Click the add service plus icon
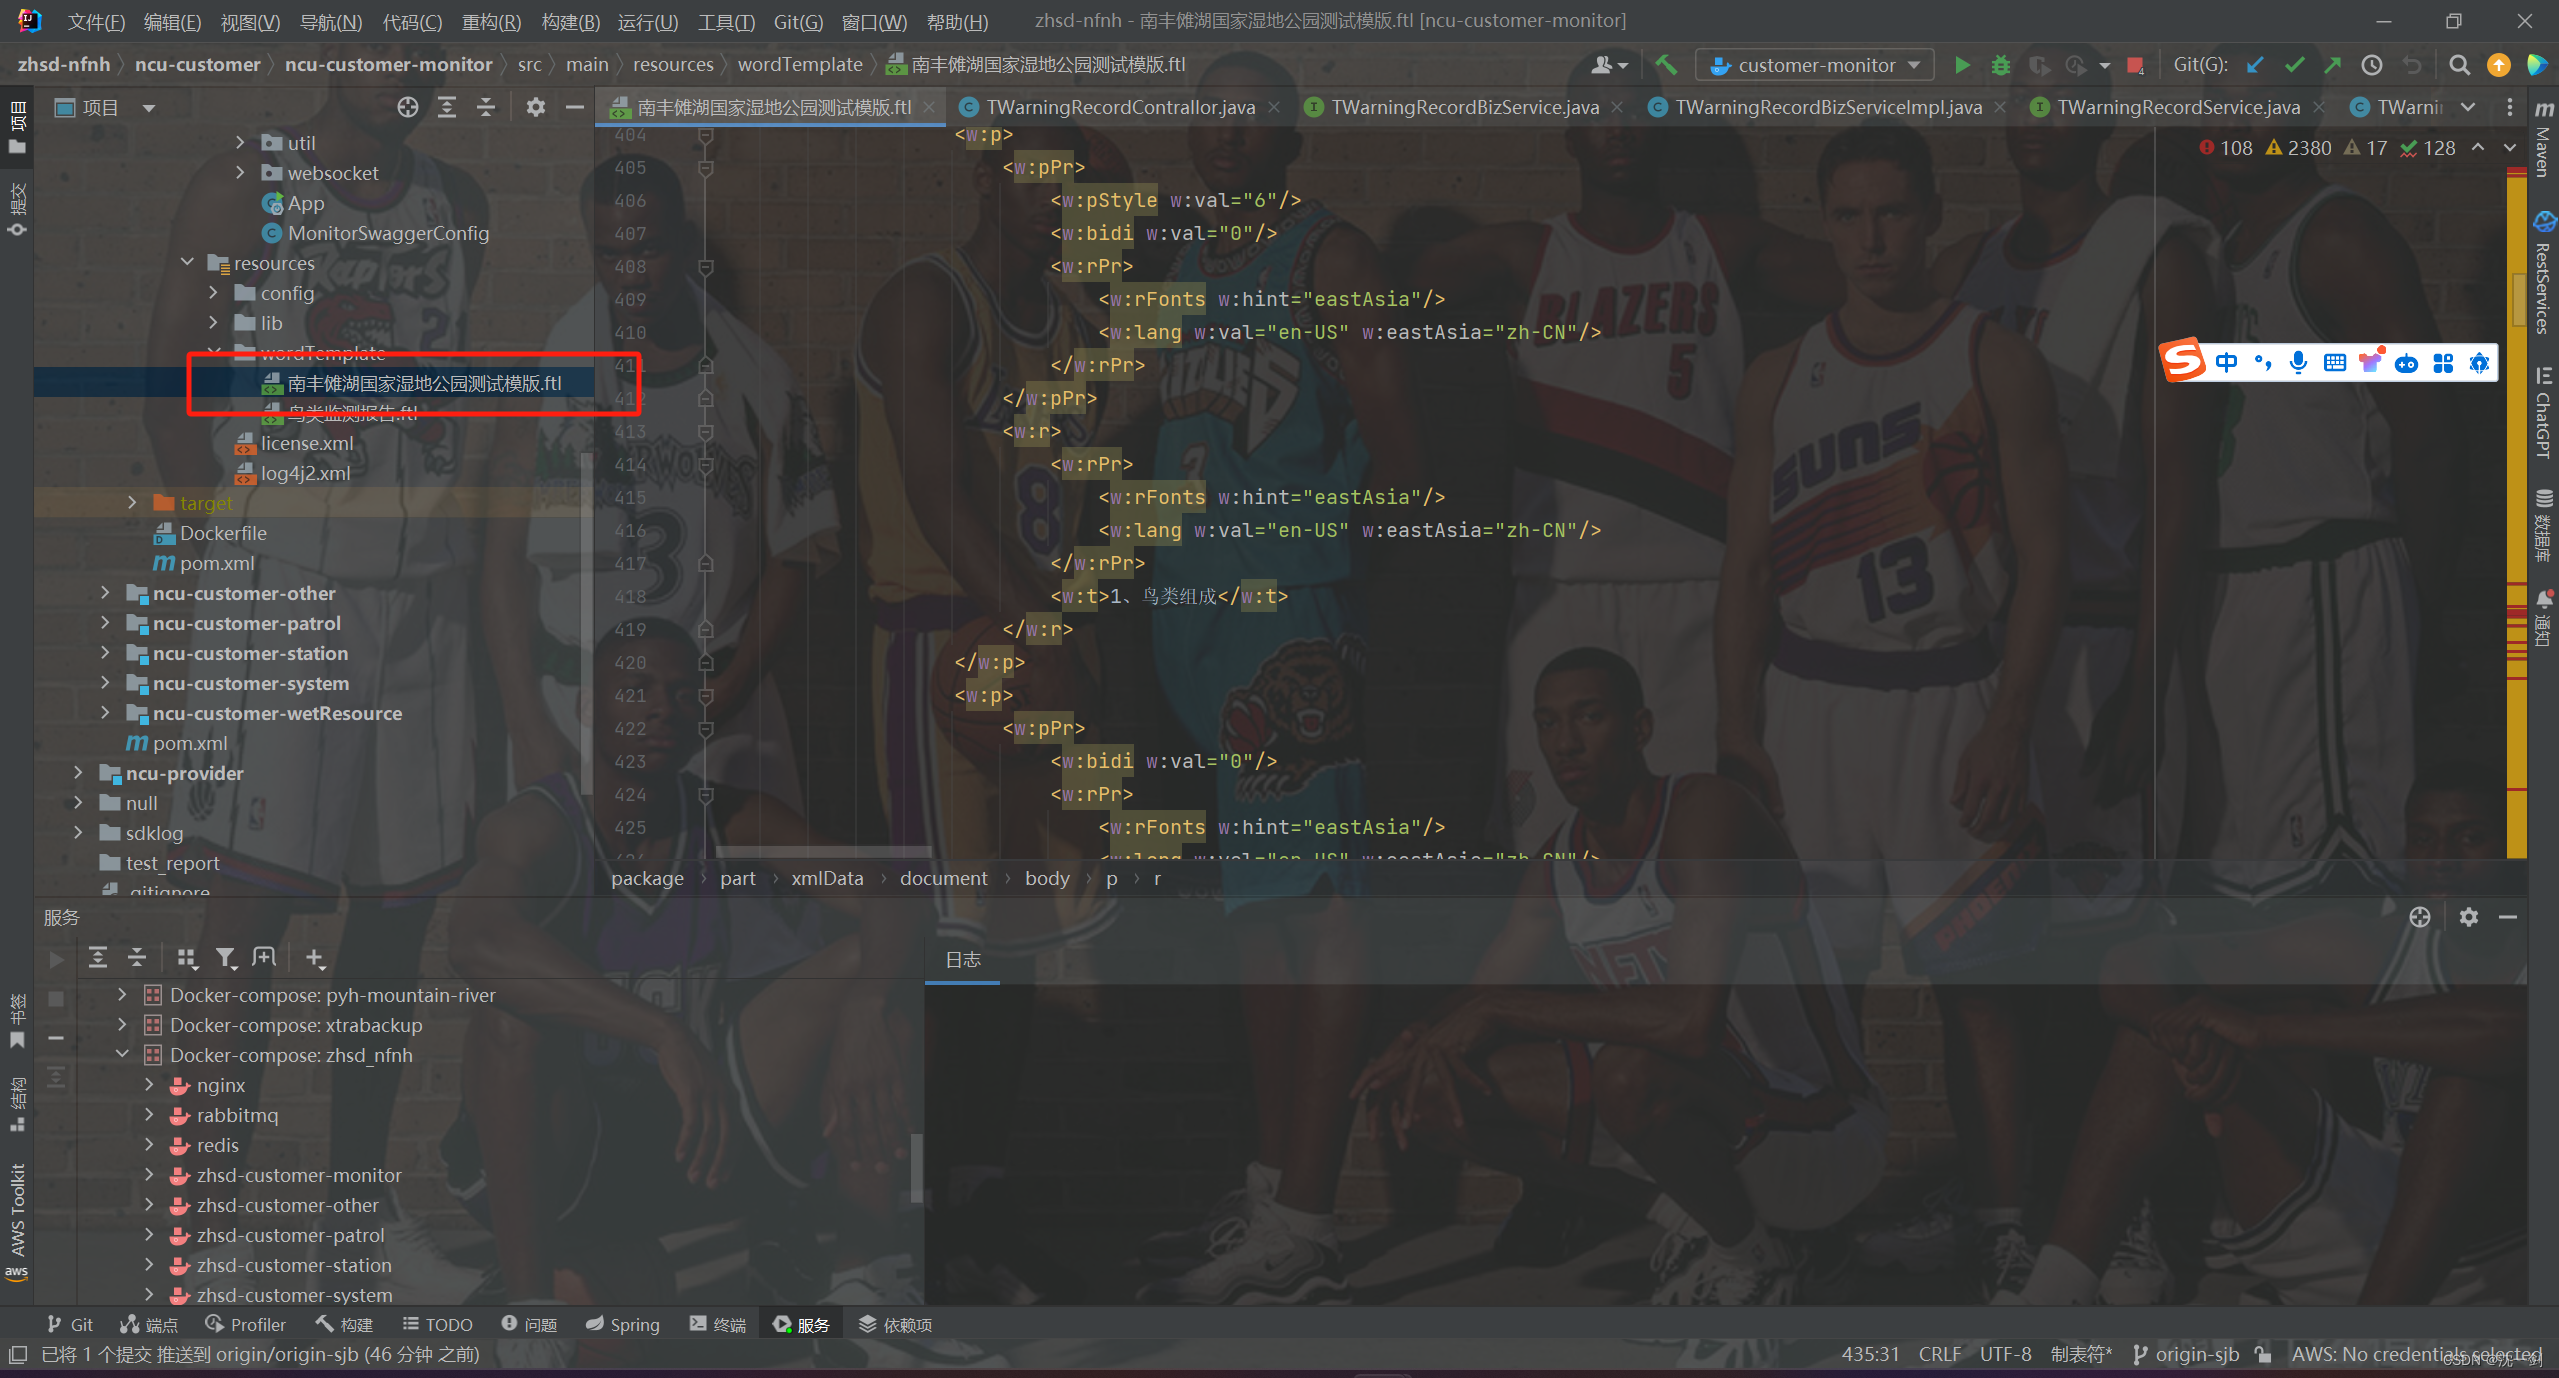 [314, 958]
